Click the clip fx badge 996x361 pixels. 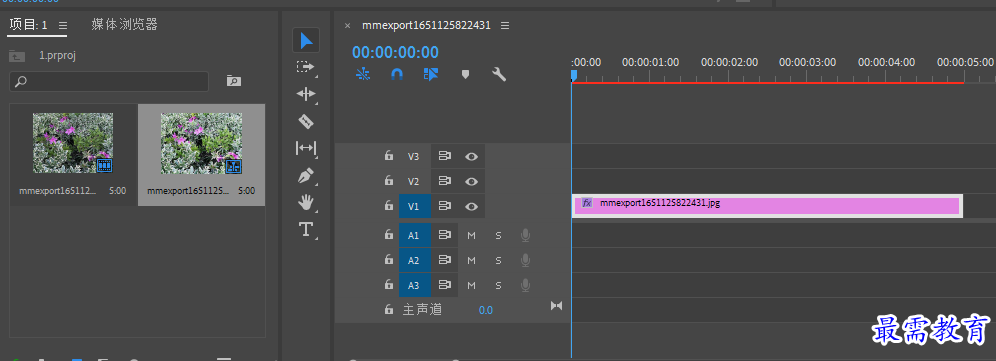pyautogui.click(x=587, y=203)
